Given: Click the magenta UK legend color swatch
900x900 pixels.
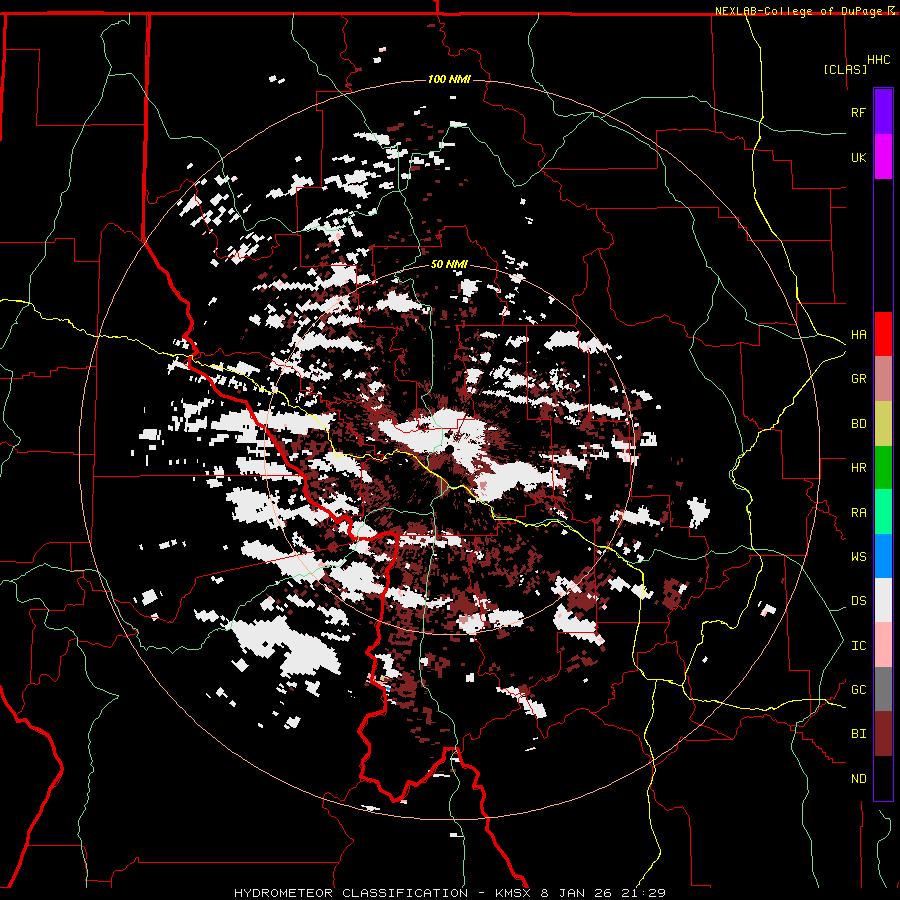Looking at the screenshot, I should point(883,157).
